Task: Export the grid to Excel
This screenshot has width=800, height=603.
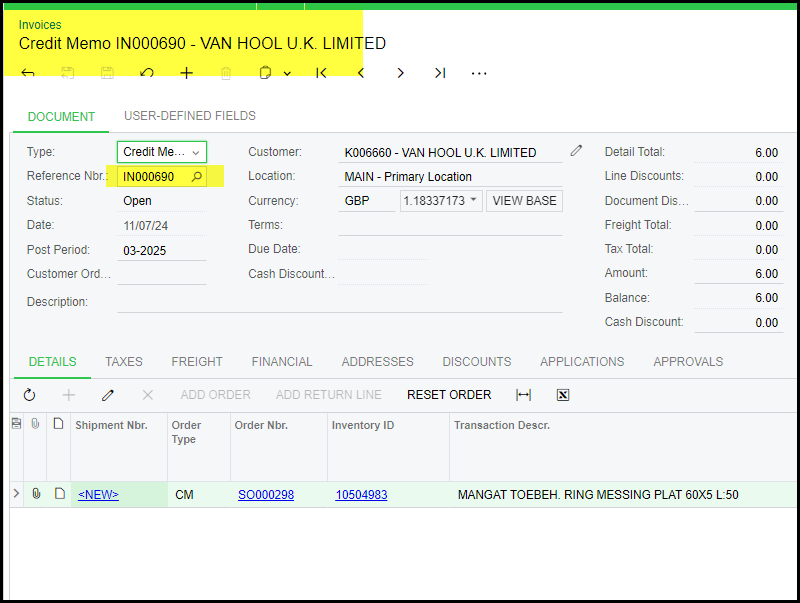Action: point(563,395)
